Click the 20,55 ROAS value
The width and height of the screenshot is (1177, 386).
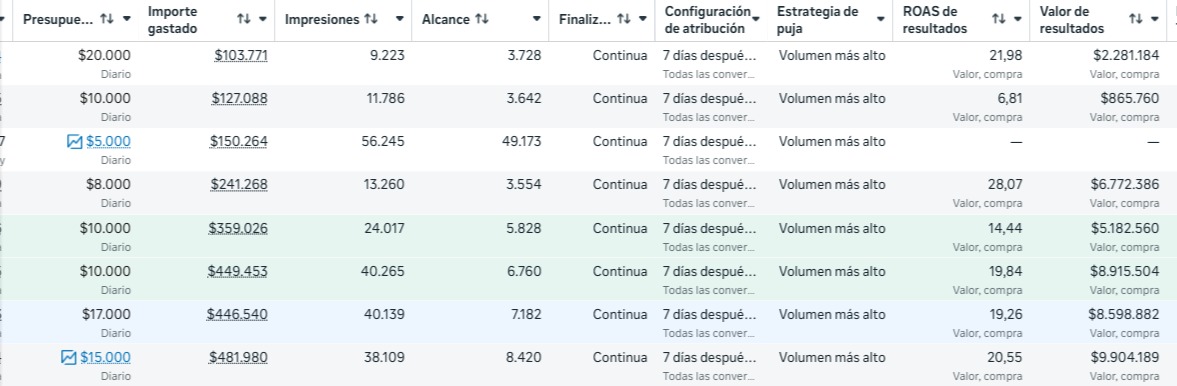[x=1006, y=357]
